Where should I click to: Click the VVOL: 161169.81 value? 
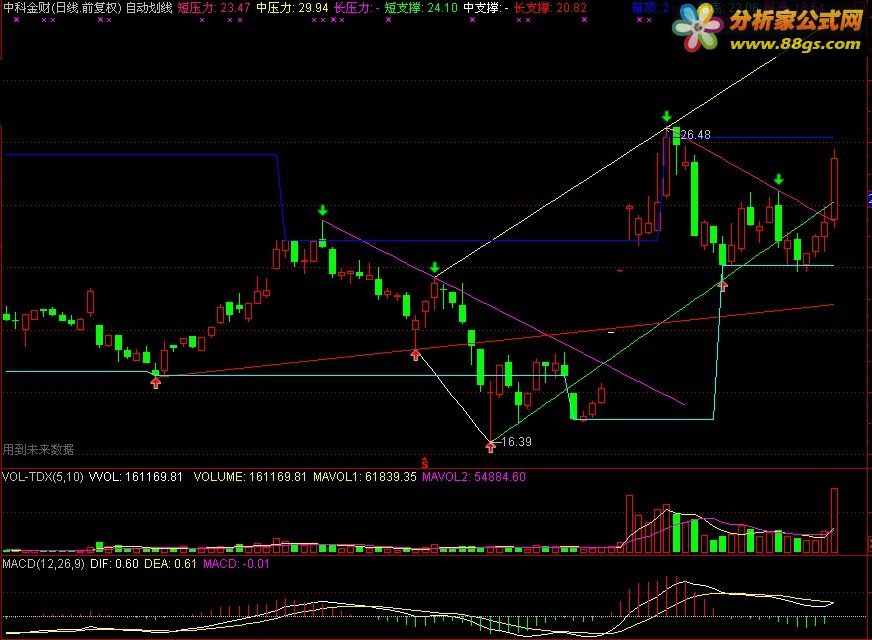pyautogui.click(x=136, y=477)
